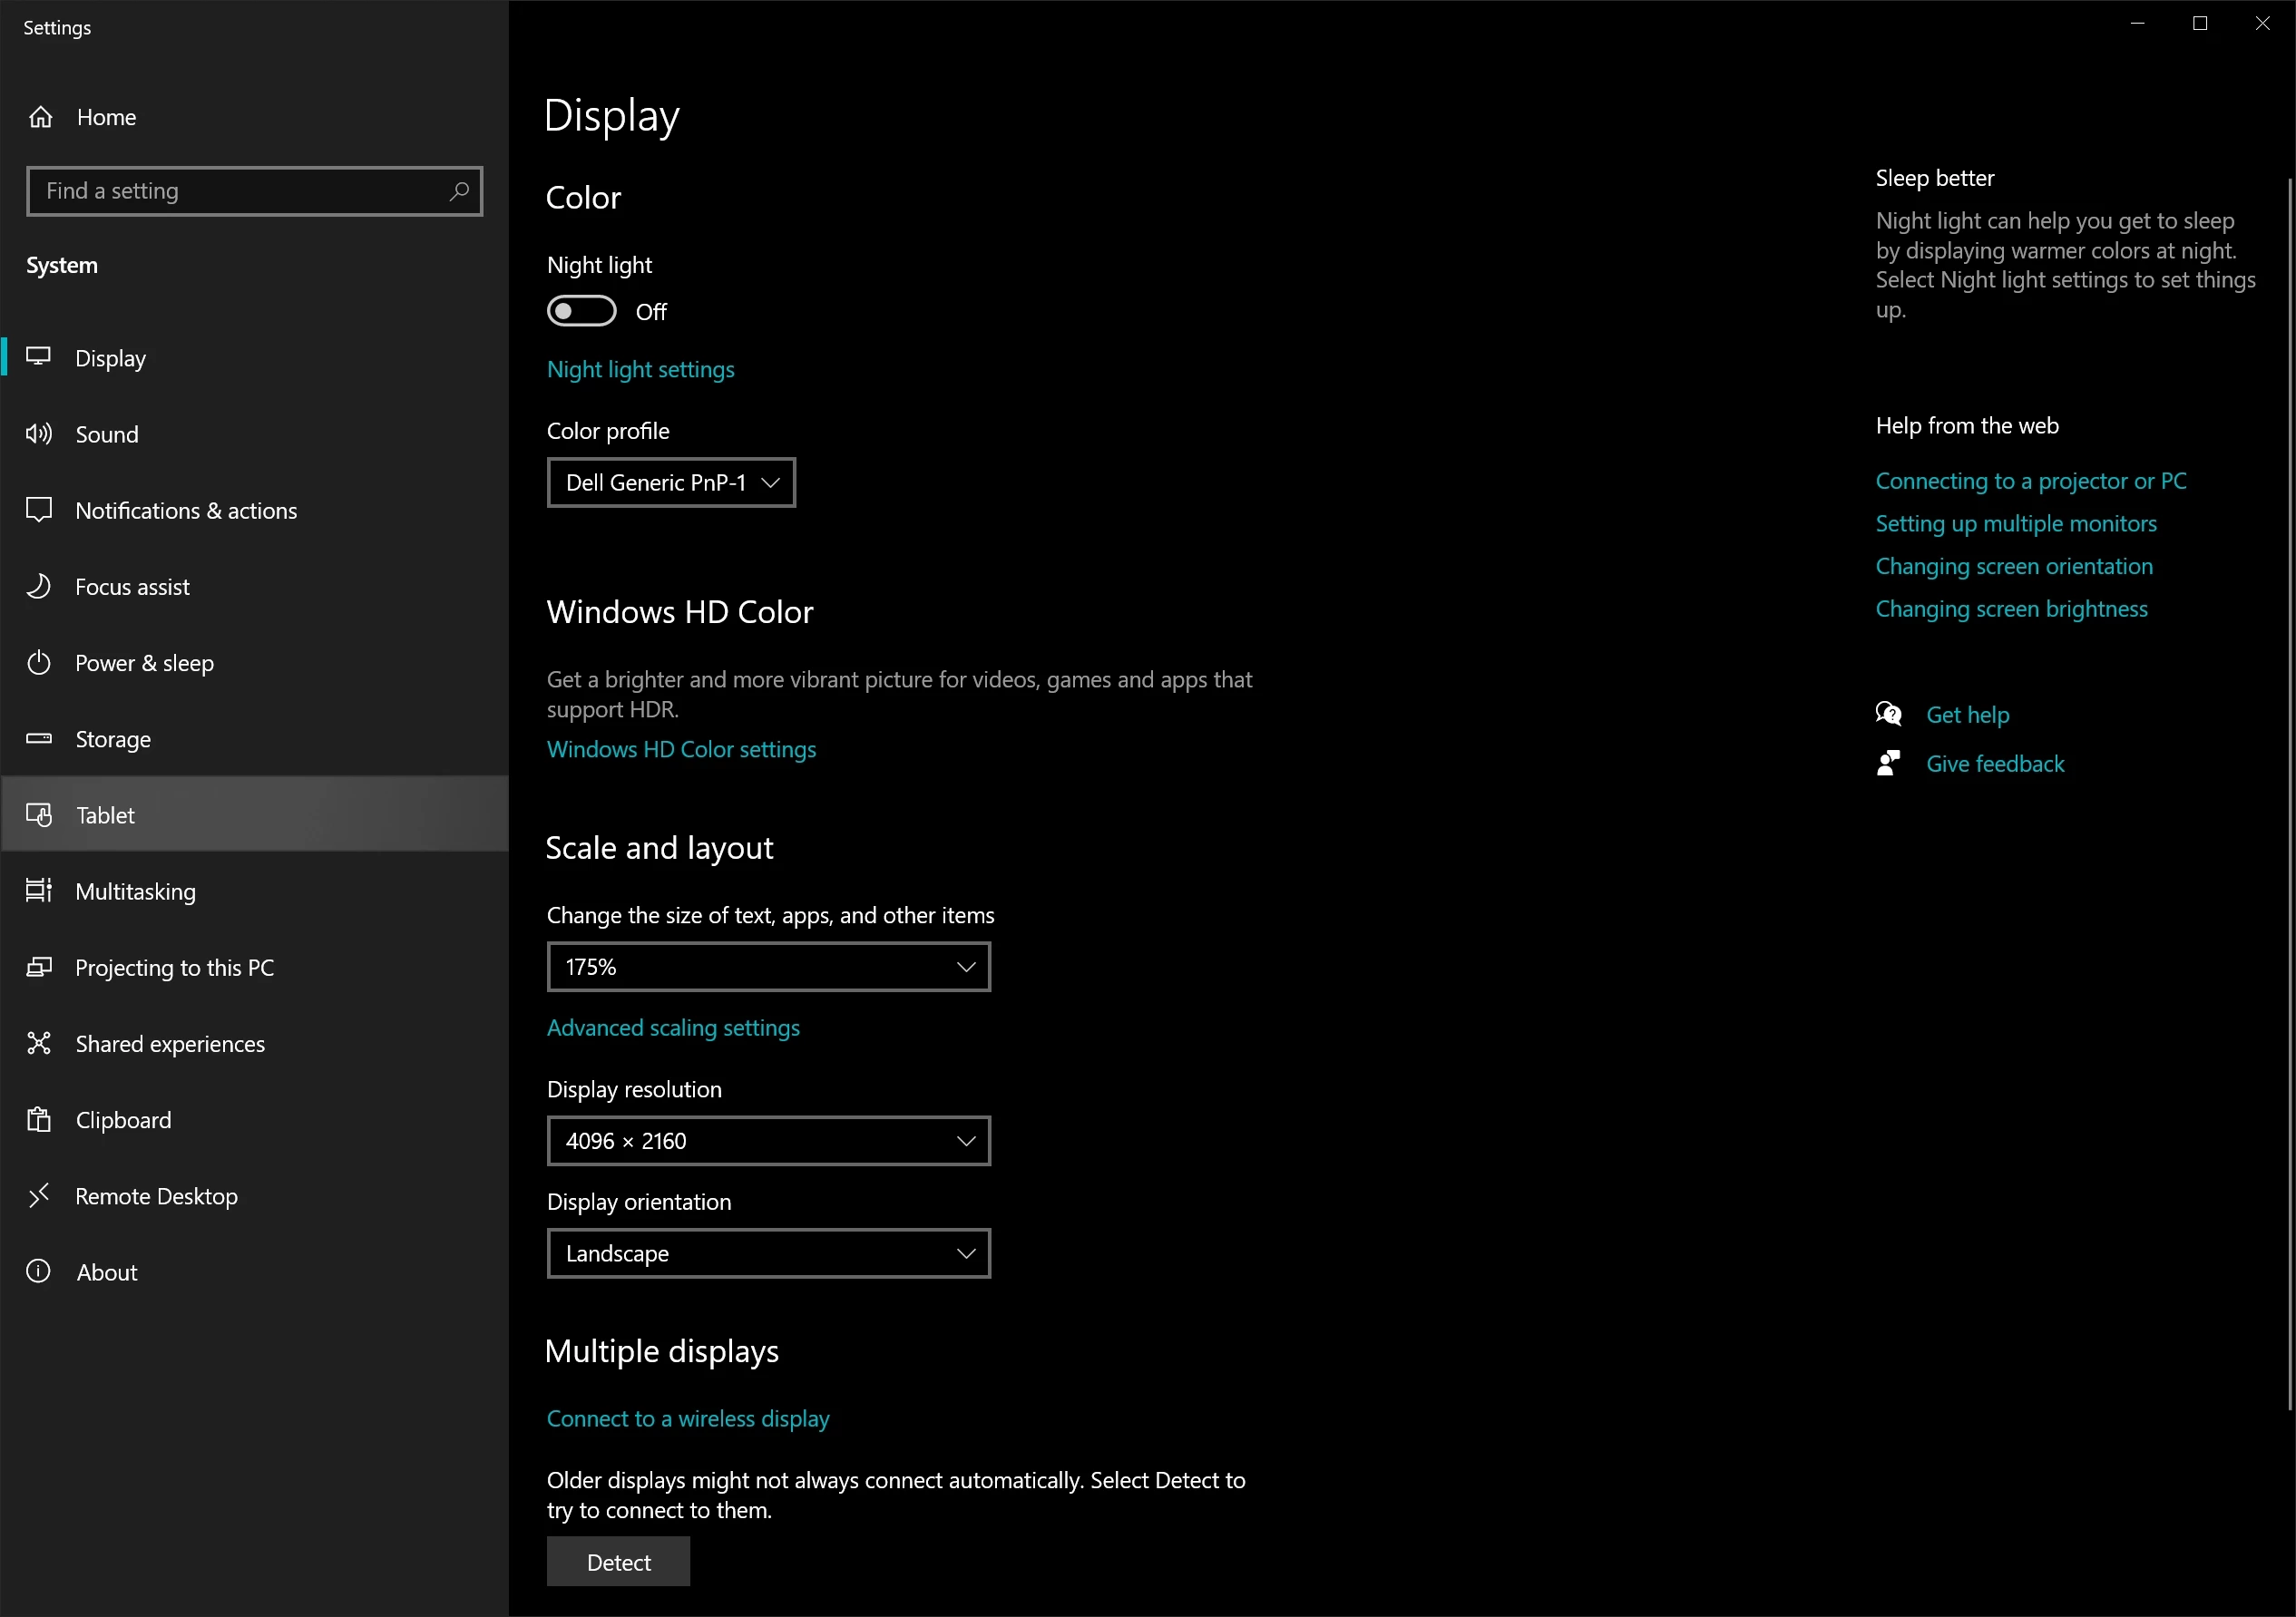Open the Display resolution dropdown
Viewport: 2296px width, 1617px height.
tap(768, 1140)
